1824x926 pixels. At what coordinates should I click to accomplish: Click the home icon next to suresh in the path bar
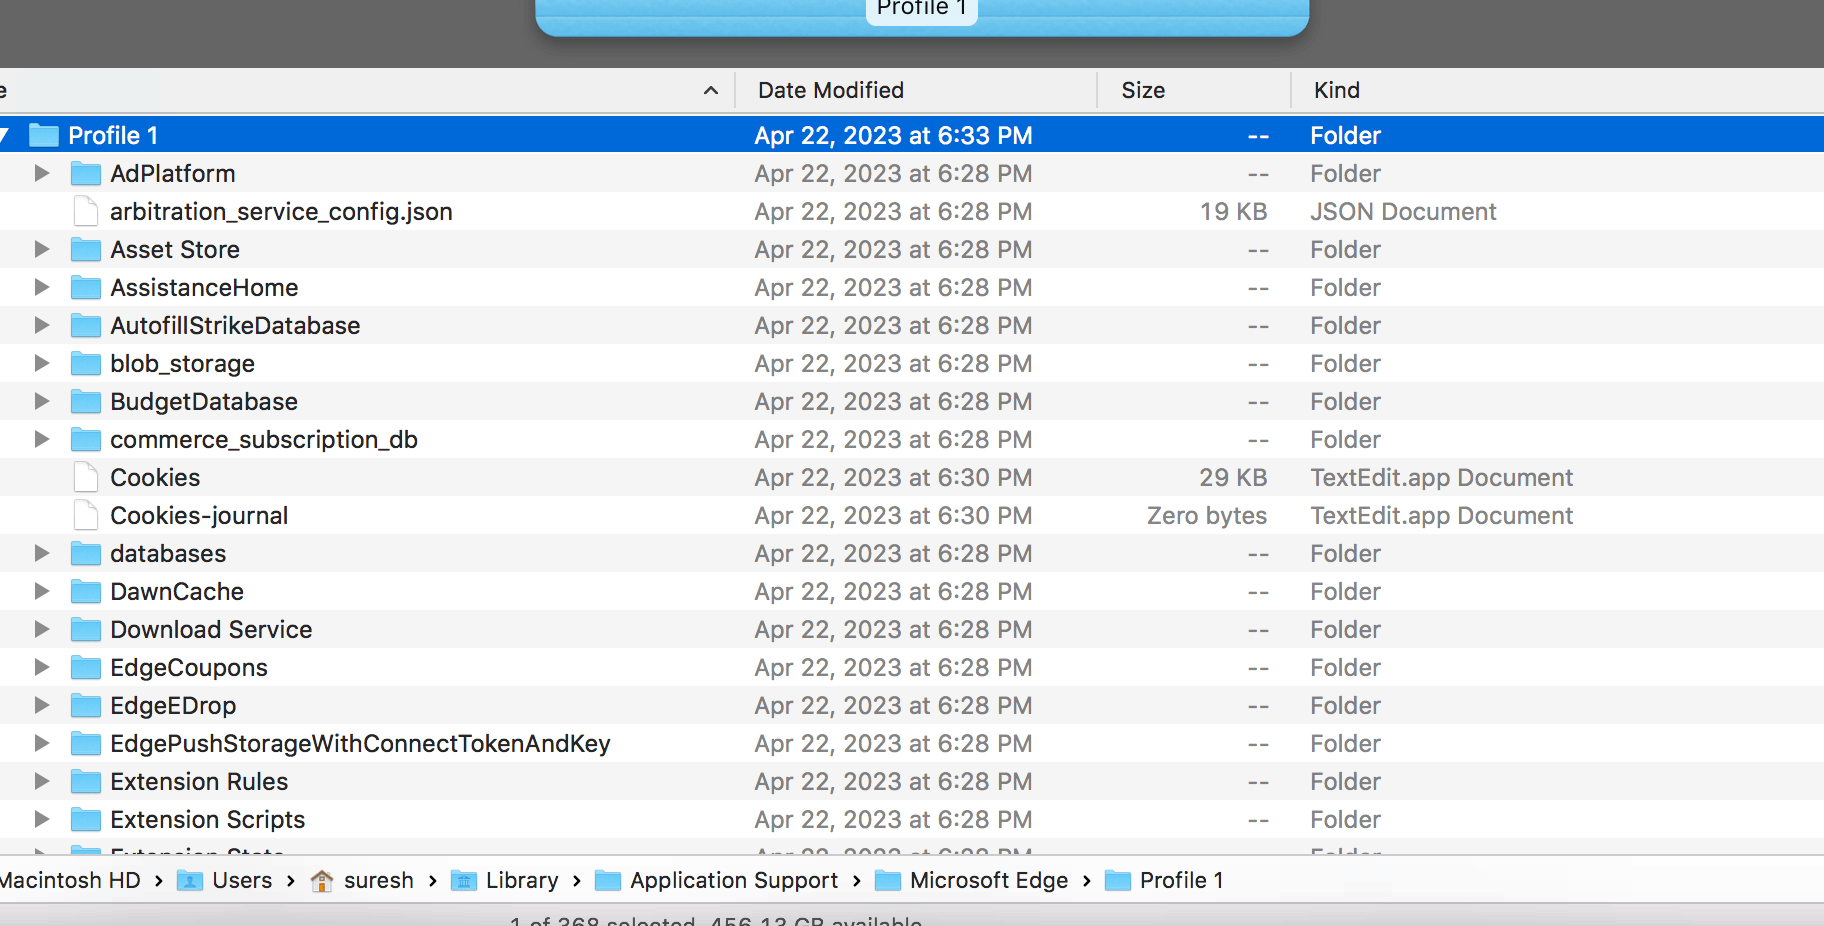point(322,881)
